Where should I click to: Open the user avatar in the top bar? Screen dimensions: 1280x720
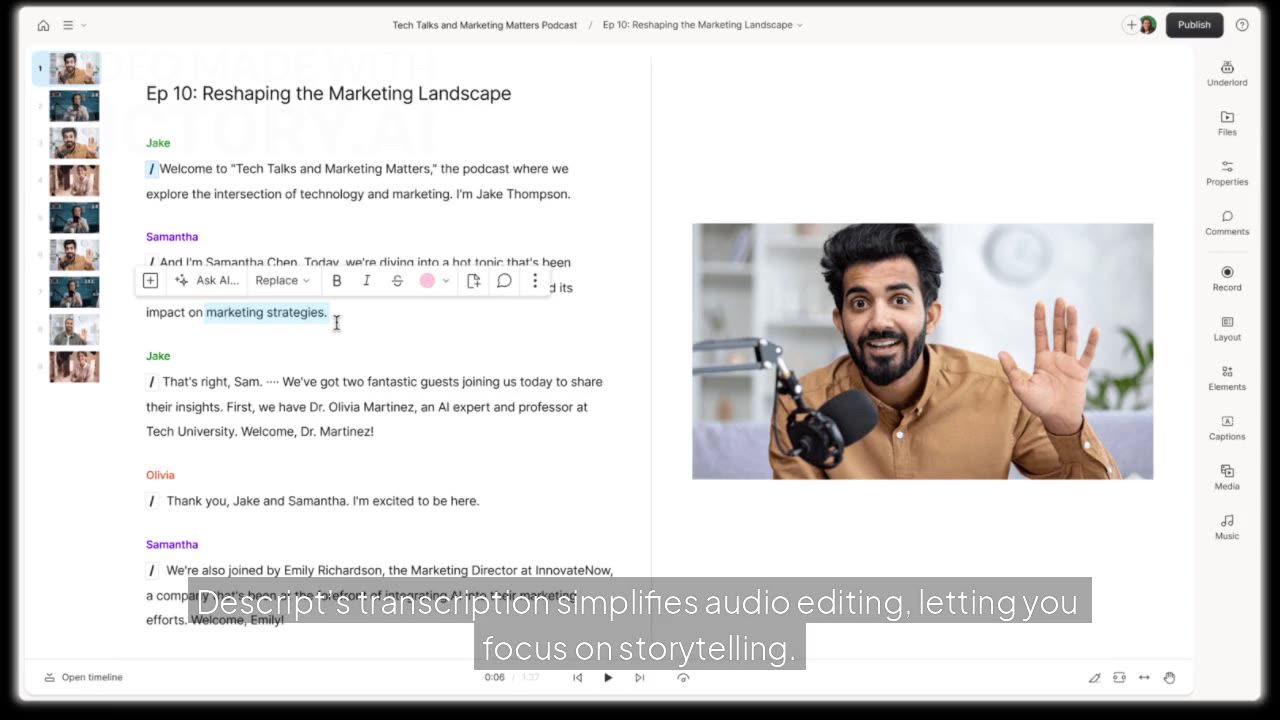pos(1147,25)
